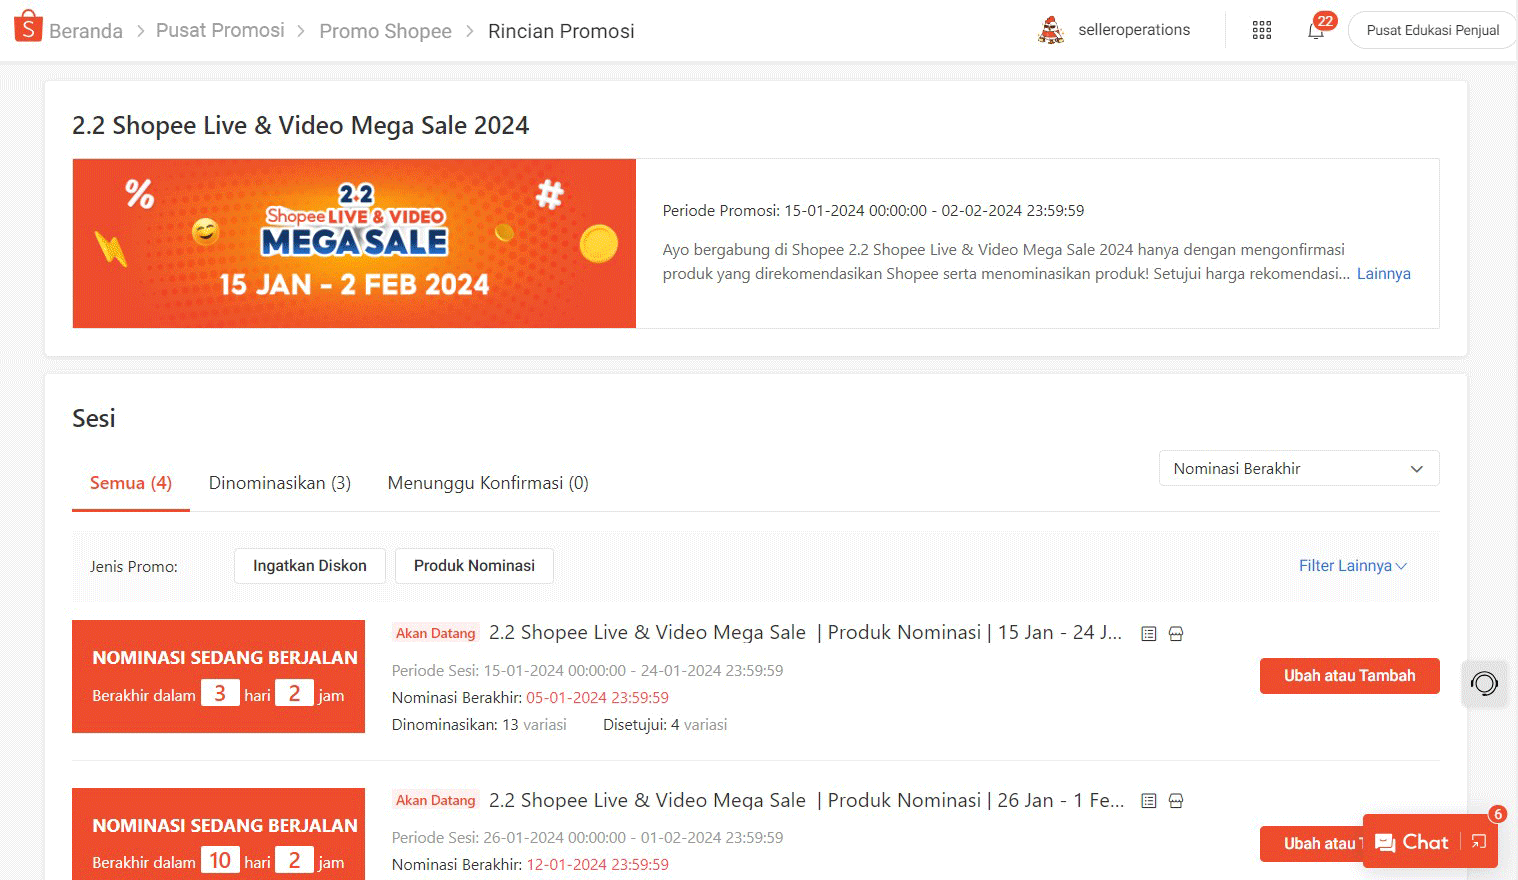Screen dimensions: 1518x880
Task: Open the product list icon beside the 26 Jan session
Action: [1148, 800]
